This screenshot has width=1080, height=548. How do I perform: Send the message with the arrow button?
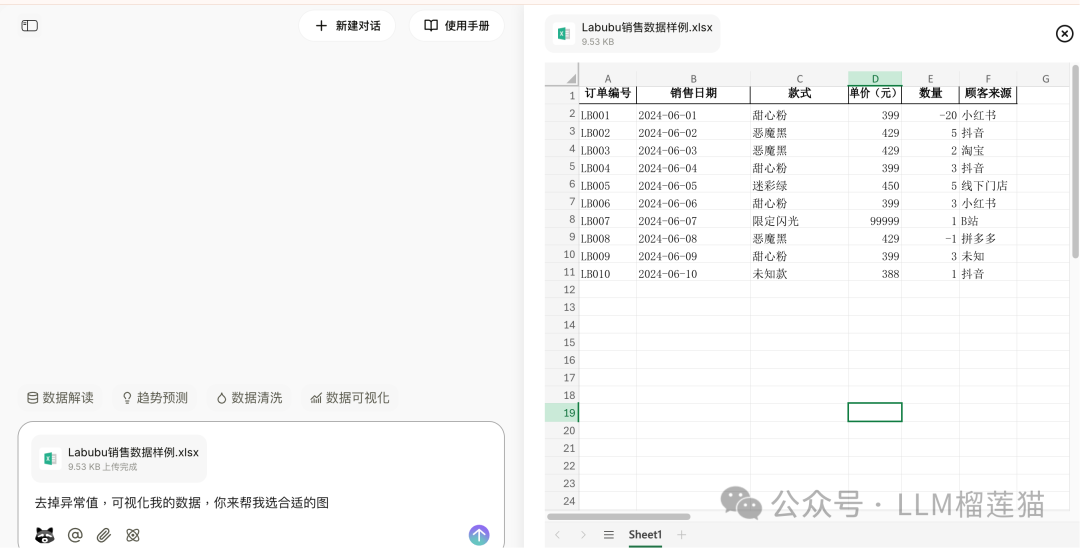click(479, 535)
